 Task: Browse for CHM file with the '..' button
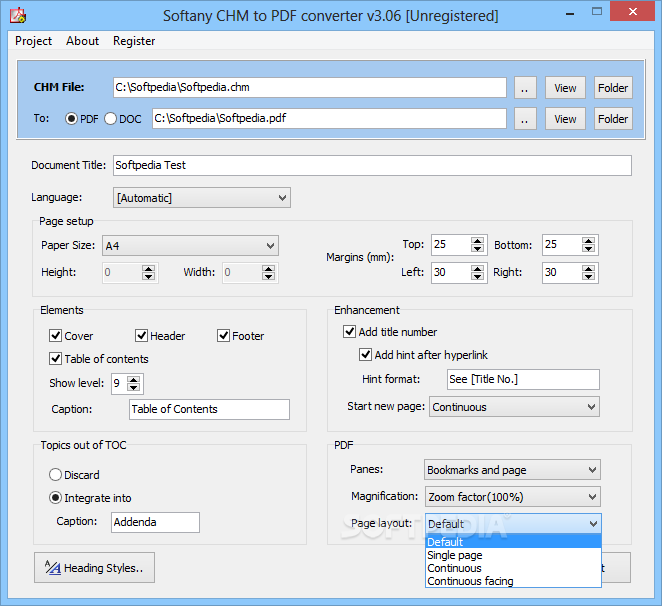point(525,88)
